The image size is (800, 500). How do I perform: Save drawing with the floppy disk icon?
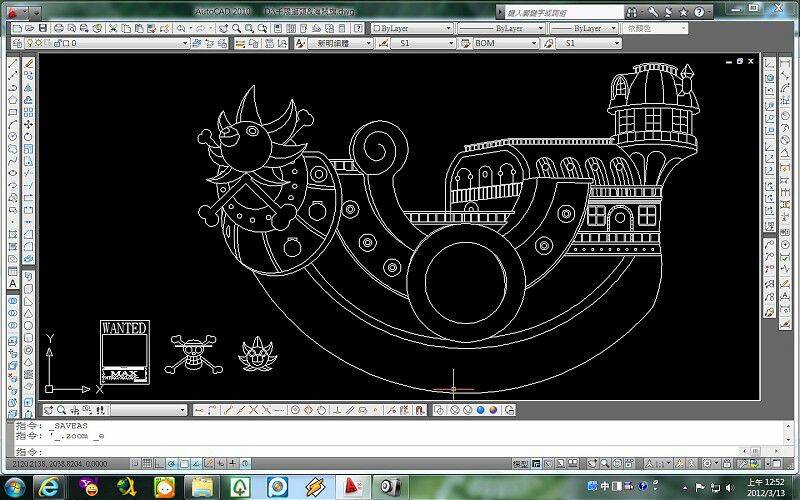tap(43, 29)
